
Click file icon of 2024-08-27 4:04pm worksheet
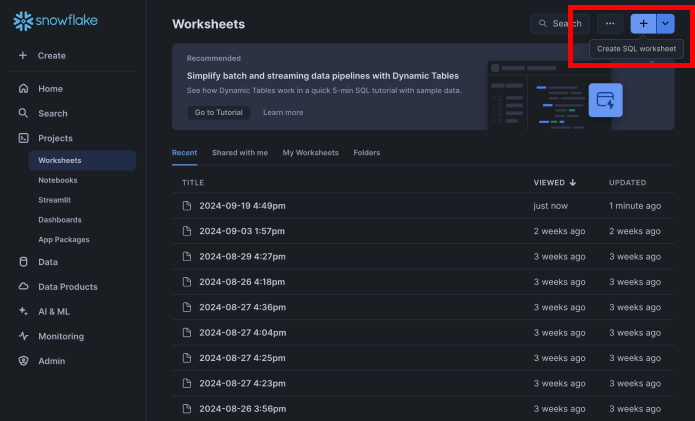(187, 332)
